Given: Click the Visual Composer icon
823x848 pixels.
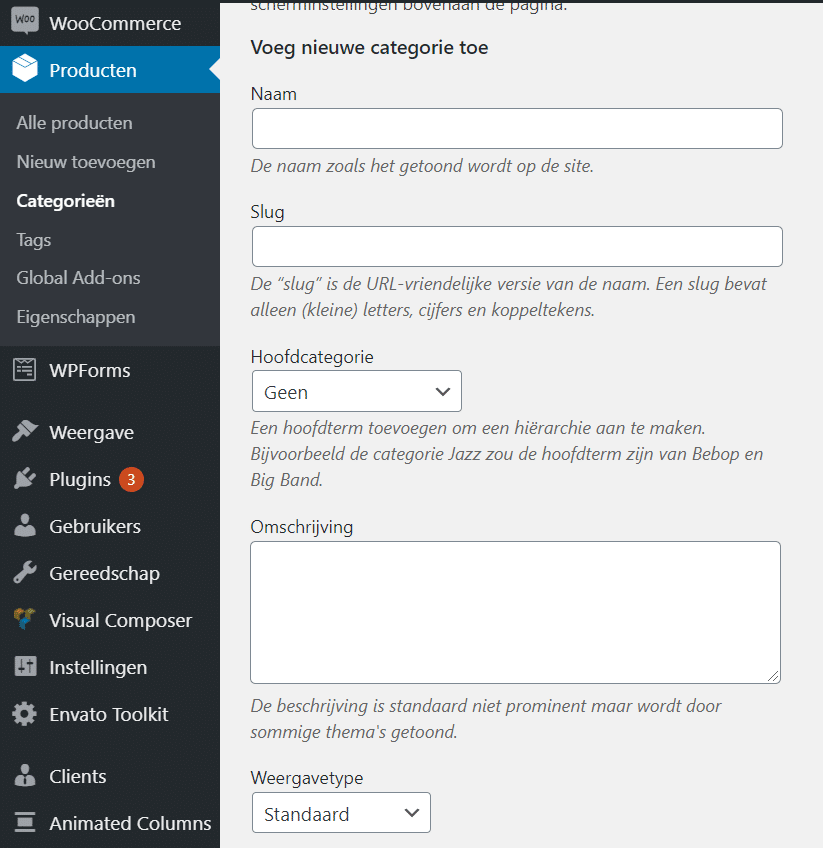Looking at the screenshot, I should pyautogui.click(x=25, y=619).
